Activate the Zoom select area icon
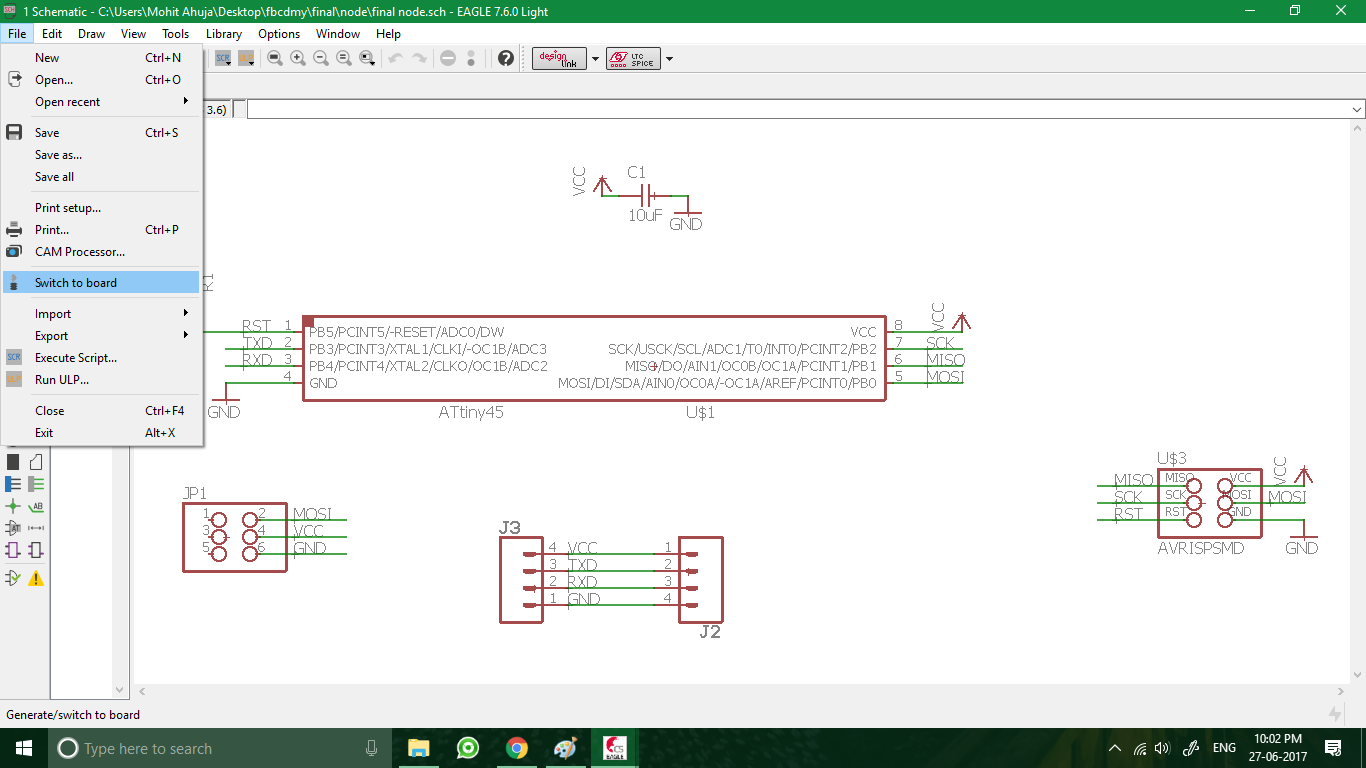The image size is (1366, 768). pyautogui.click(x=367, y=58)
